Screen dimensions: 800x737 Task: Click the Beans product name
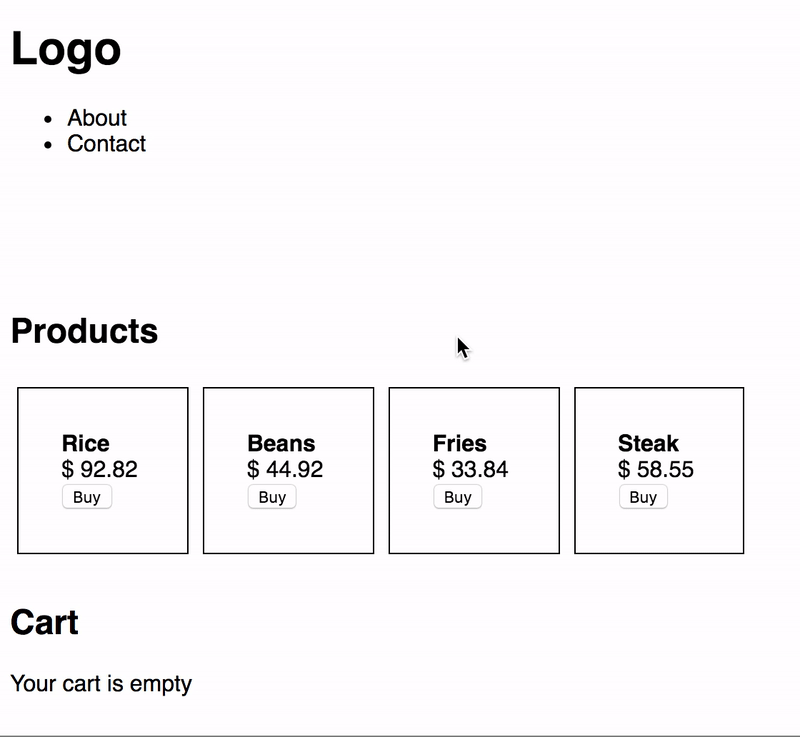[281, 443]
